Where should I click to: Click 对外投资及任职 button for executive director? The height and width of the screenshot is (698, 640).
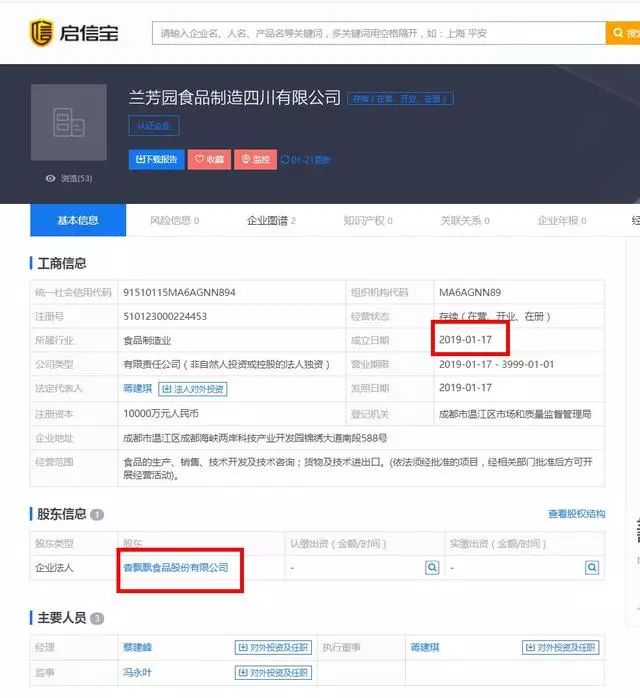561,647
